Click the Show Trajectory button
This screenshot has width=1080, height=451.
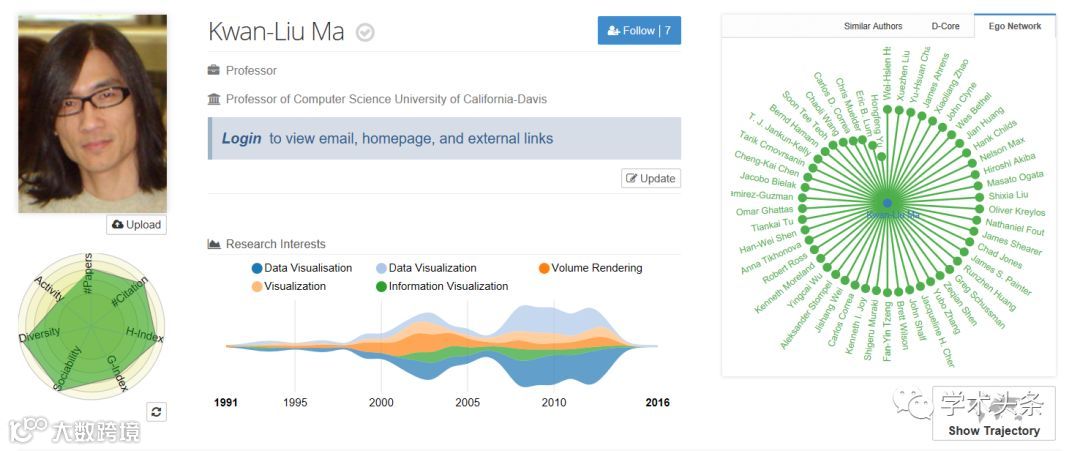coord(993,431)
